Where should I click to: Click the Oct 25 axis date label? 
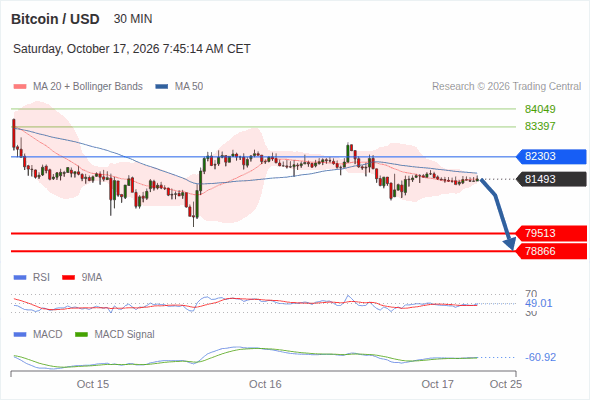(x=506, y=384)
